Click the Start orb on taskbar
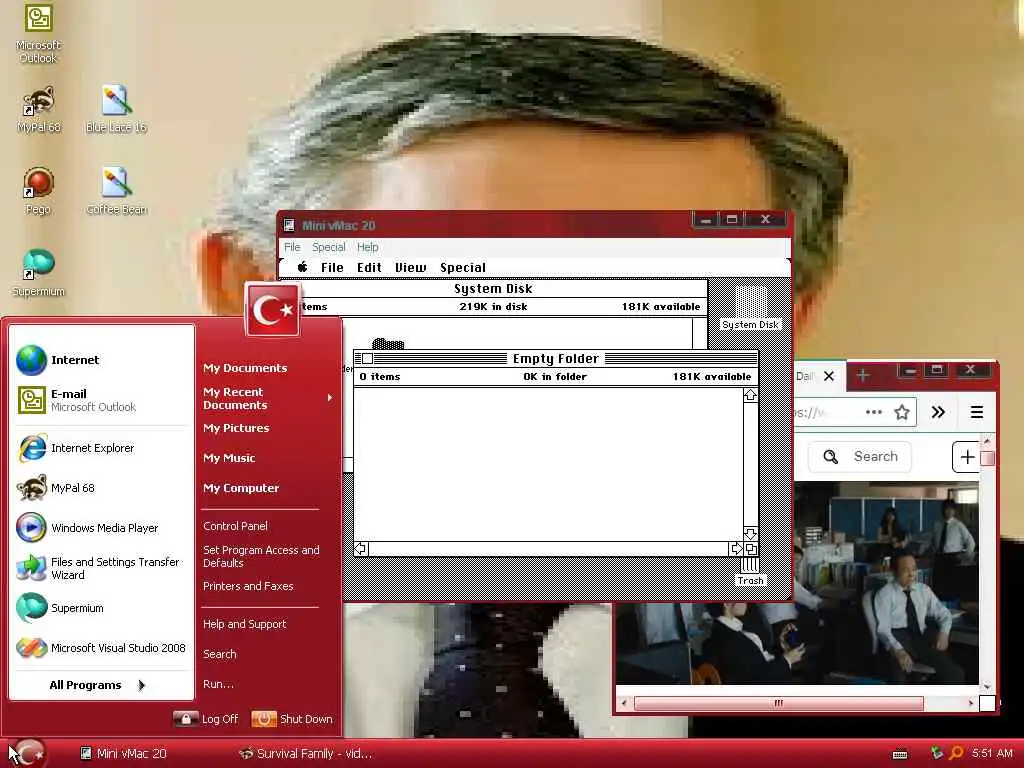This screenshot has width=1024, height=768. 30,753
